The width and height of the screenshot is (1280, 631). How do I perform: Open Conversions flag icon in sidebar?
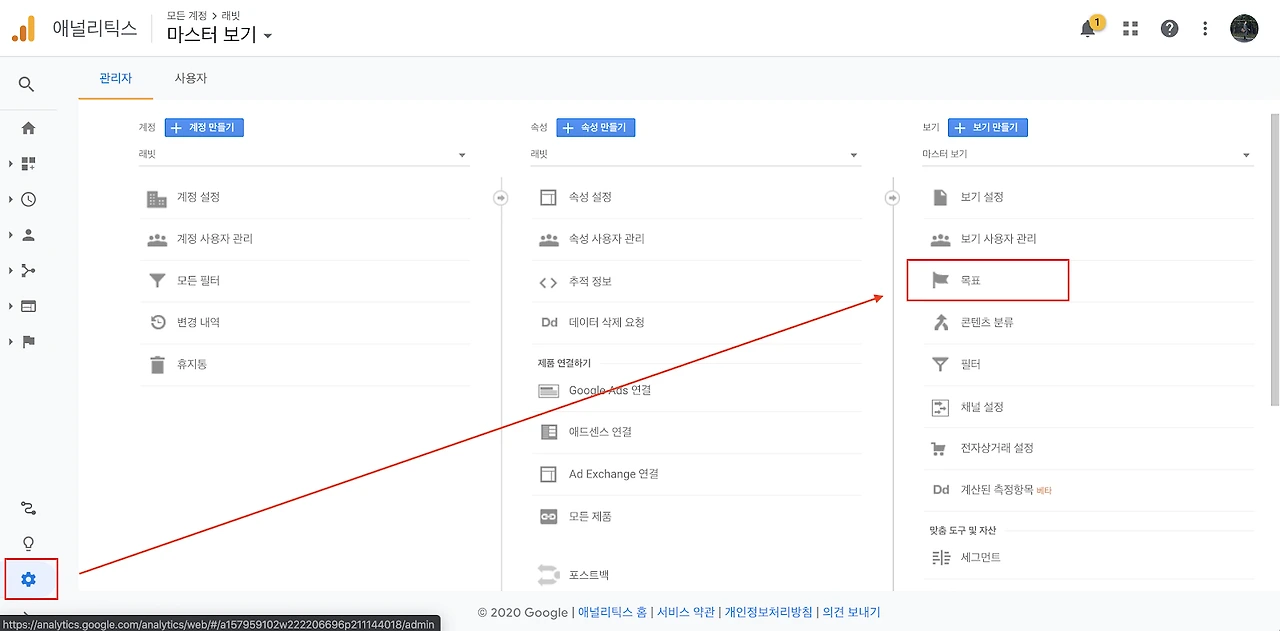[x=28, y=342]
